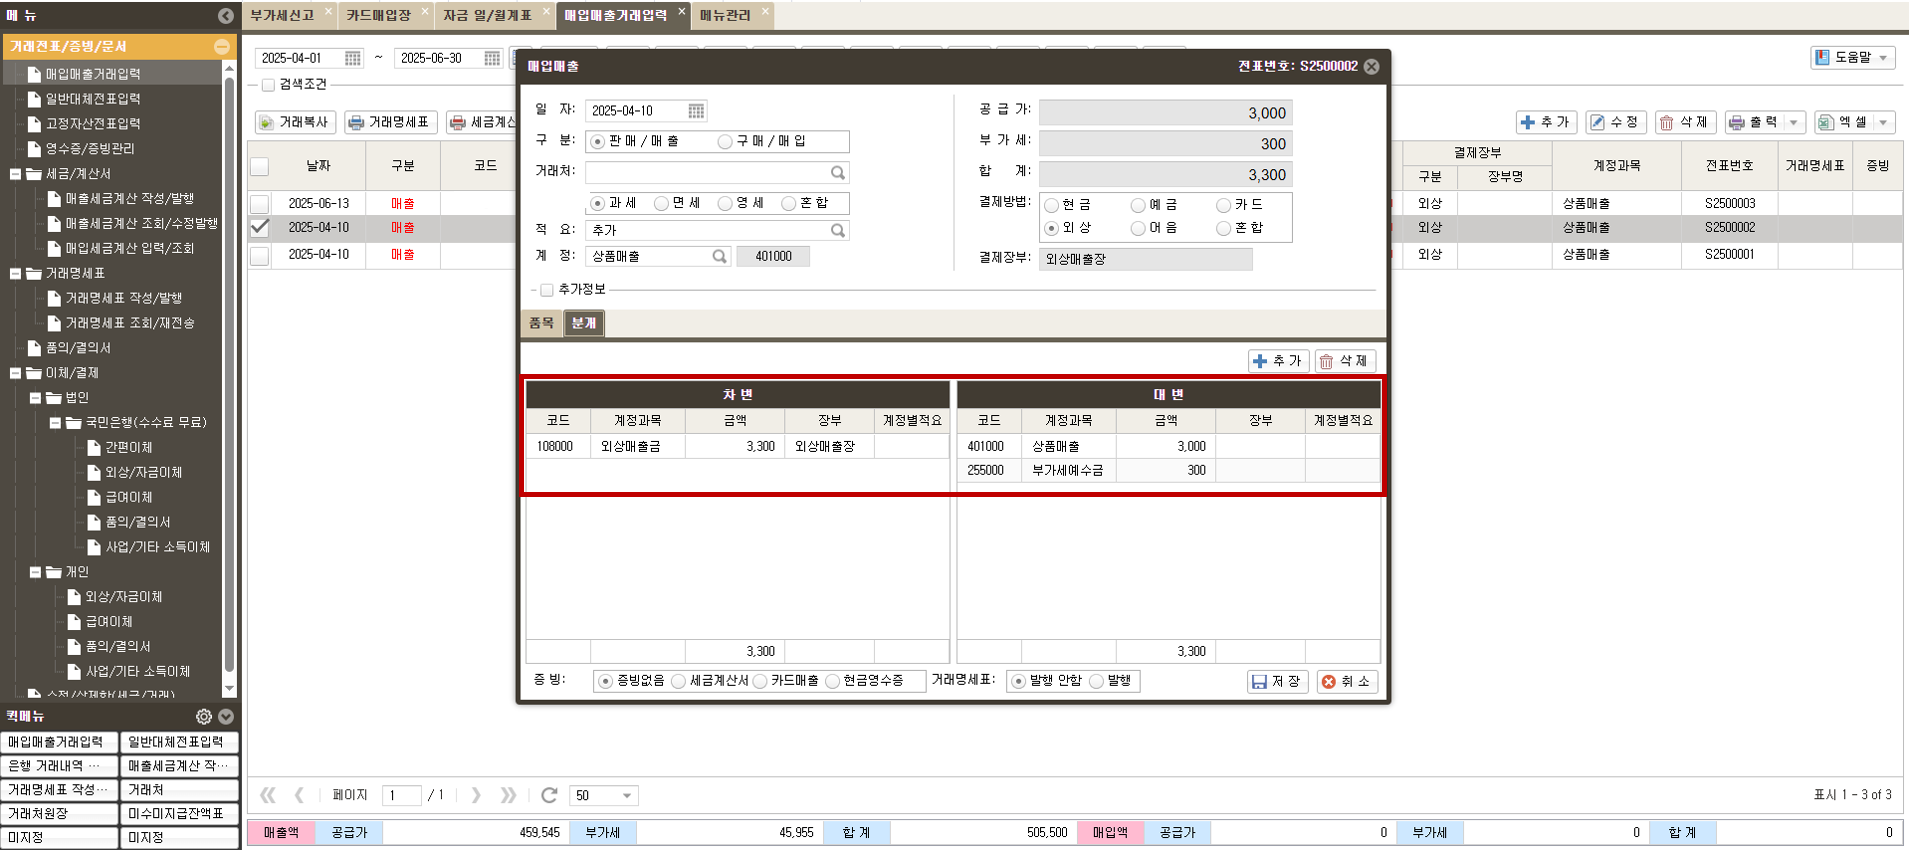Viewport: 1909px width, 850px height.
Task: Collapse the 퀵메뉴 panel arrow icon
Action: [x=226, y=717]
